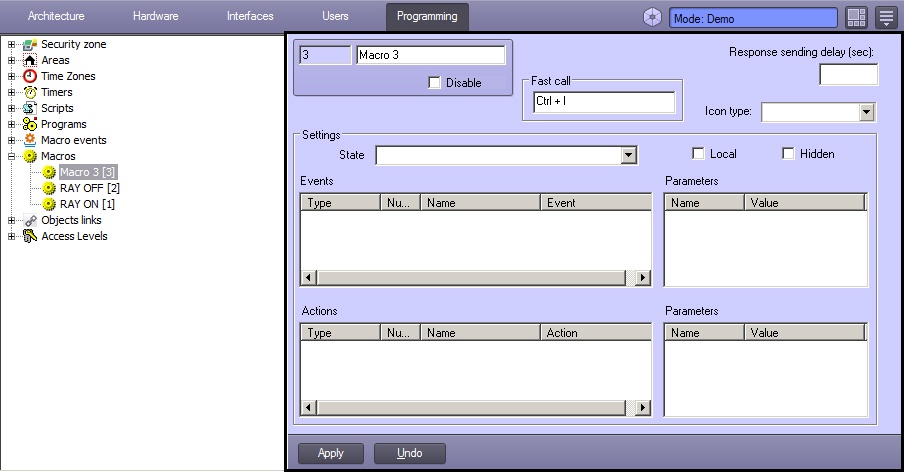Click the Macros gear icon
Screen dimensions: 904x472
pyautogui.click(x=30, y=156)
